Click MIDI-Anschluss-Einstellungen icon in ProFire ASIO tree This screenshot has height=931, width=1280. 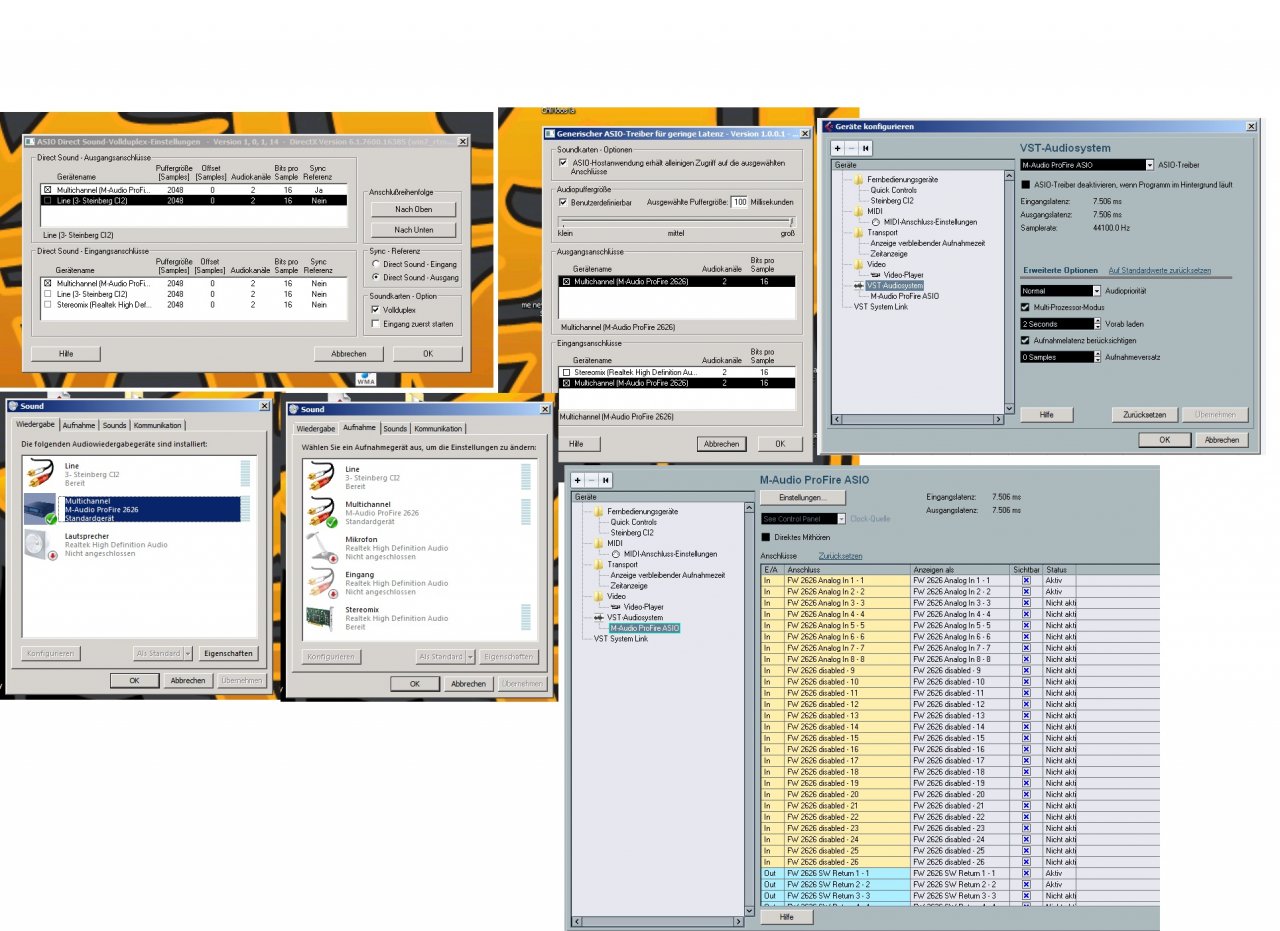[616, 554]
